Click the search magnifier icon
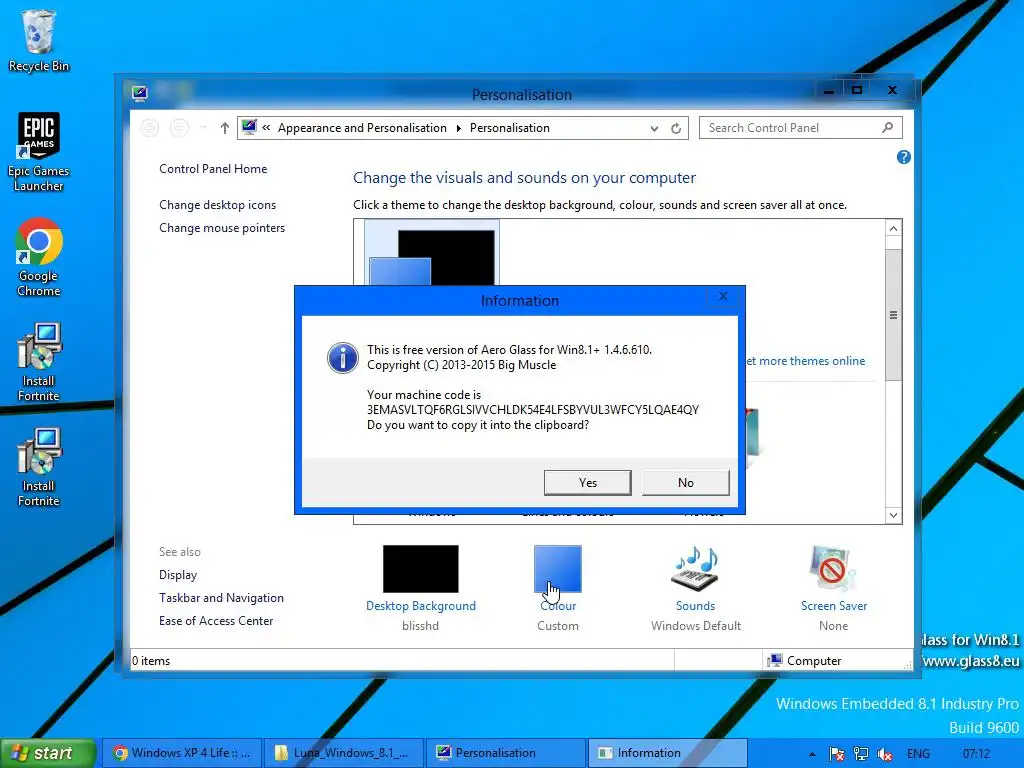Viewport: 1024px width, 768px height. 888,127
